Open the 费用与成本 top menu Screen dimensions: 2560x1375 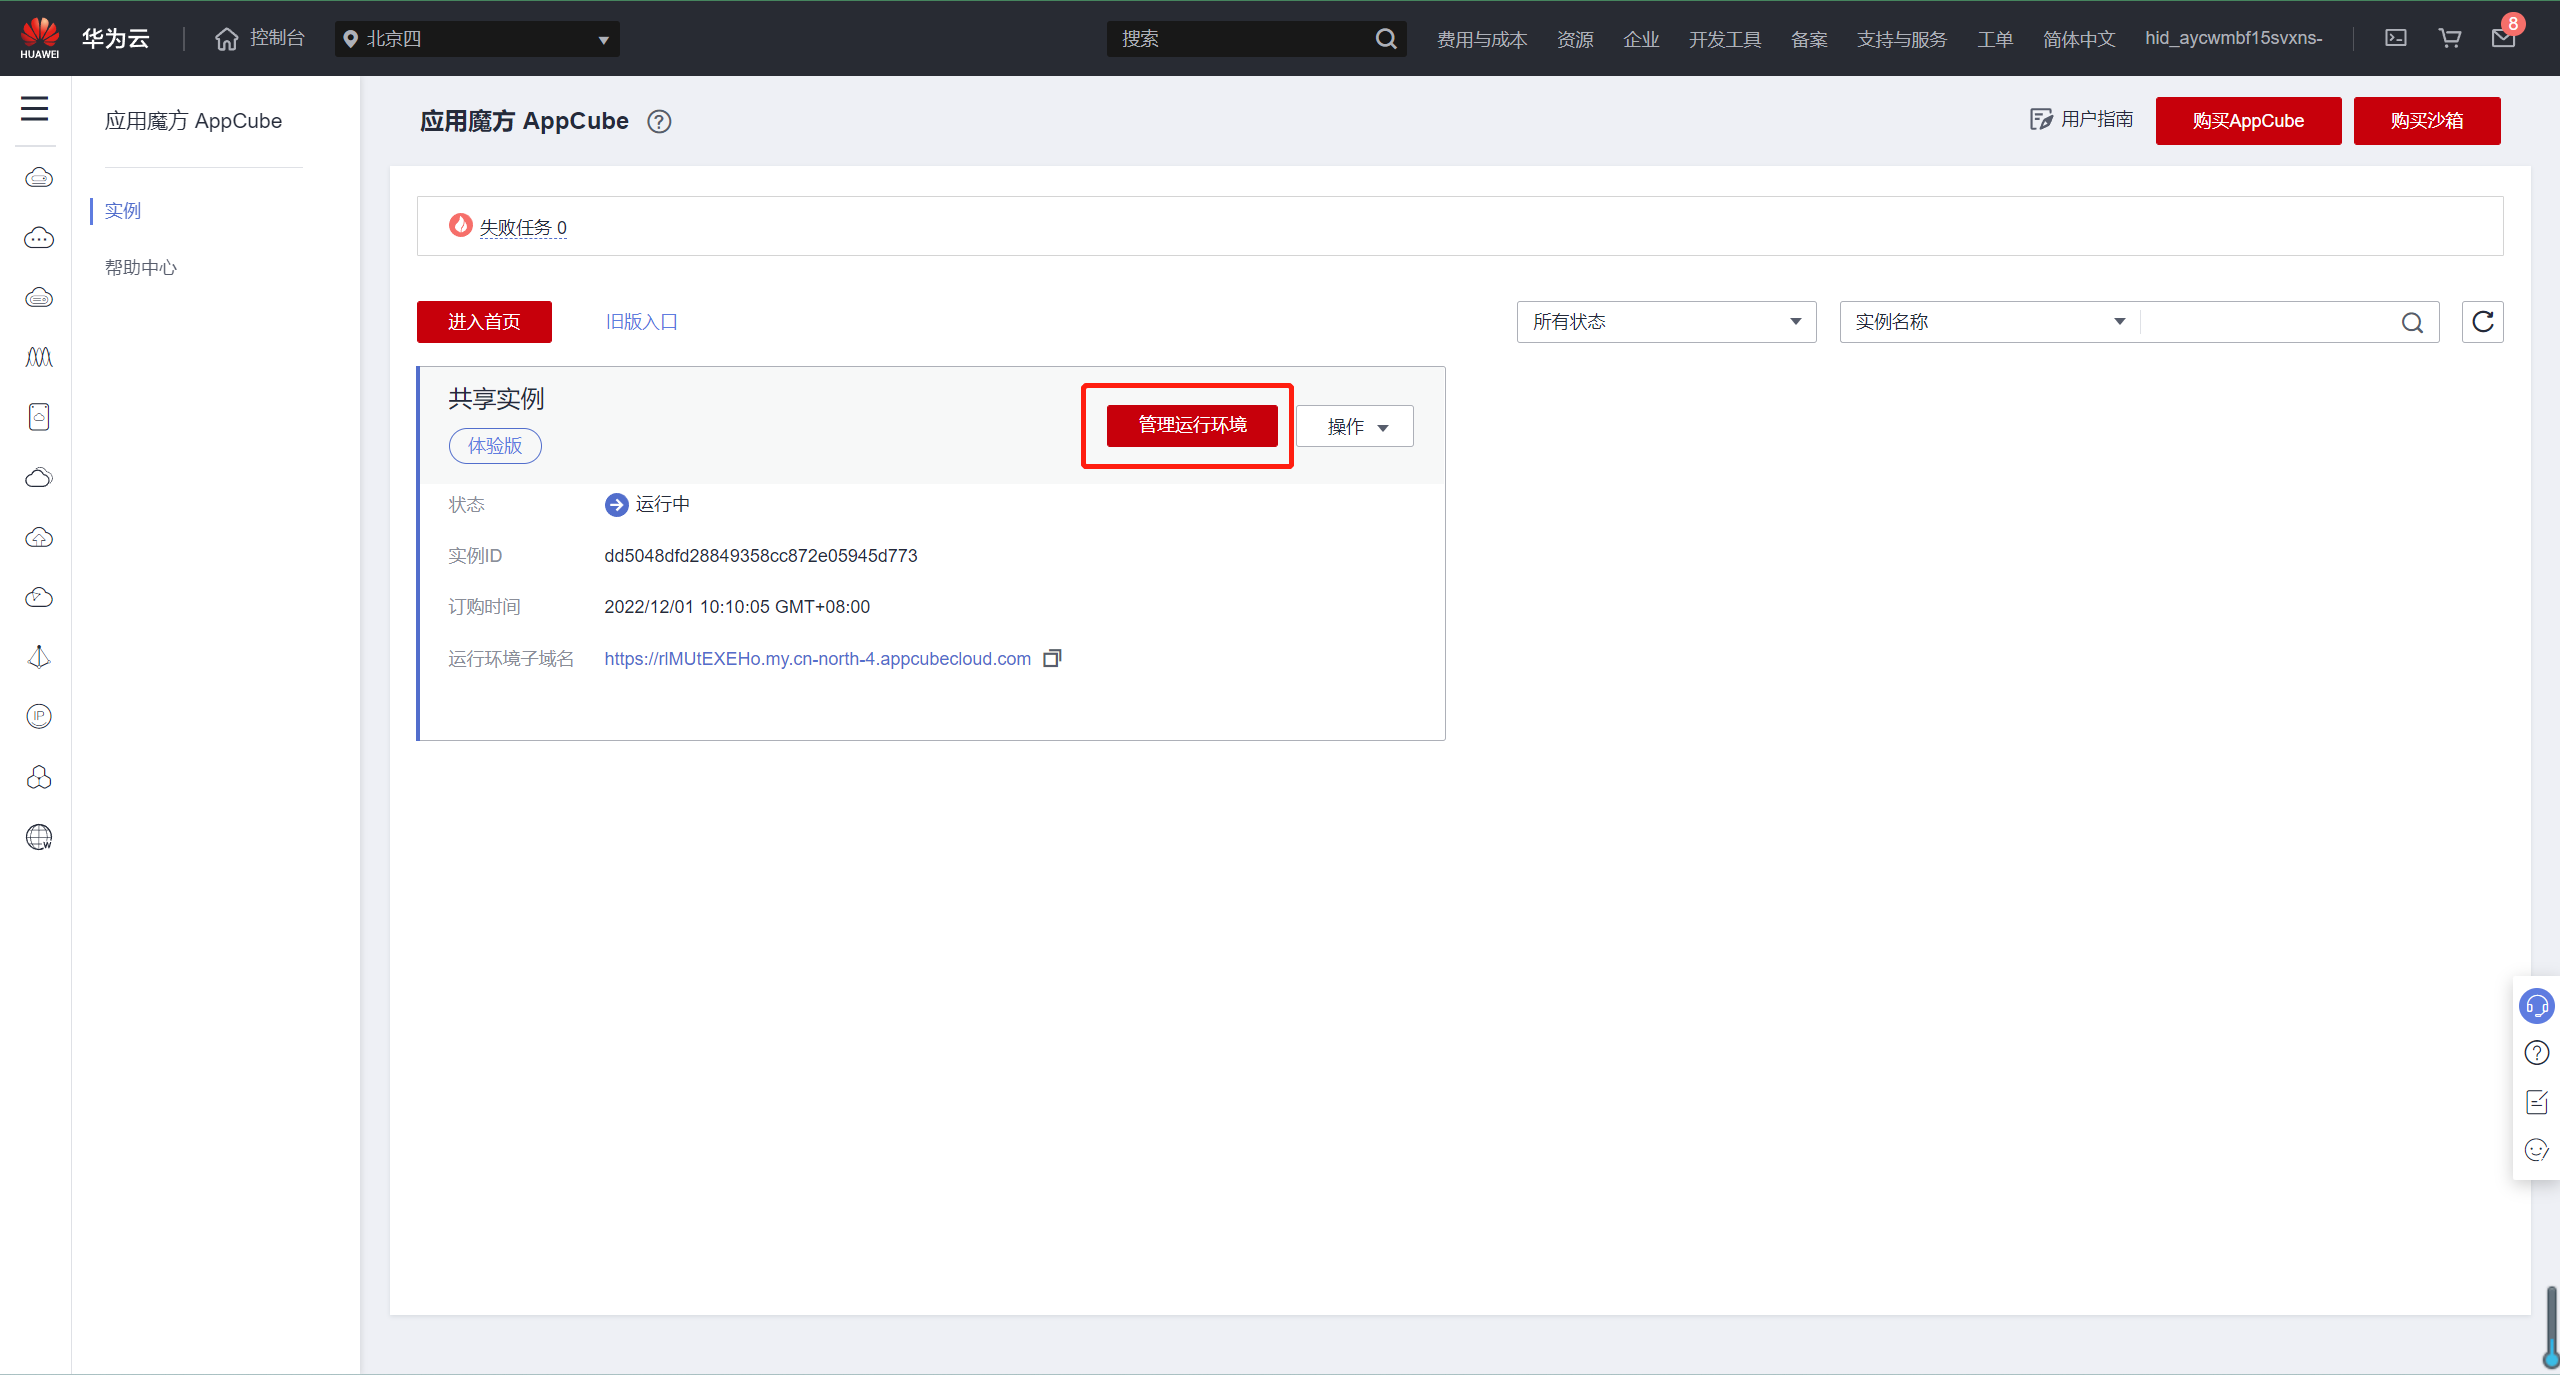(1482, 39)
